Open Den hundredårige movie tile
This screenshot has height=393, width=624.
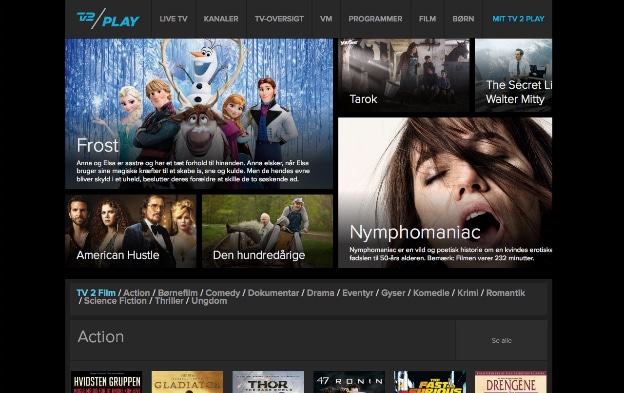pyautogui.click(x=267, y=231)
